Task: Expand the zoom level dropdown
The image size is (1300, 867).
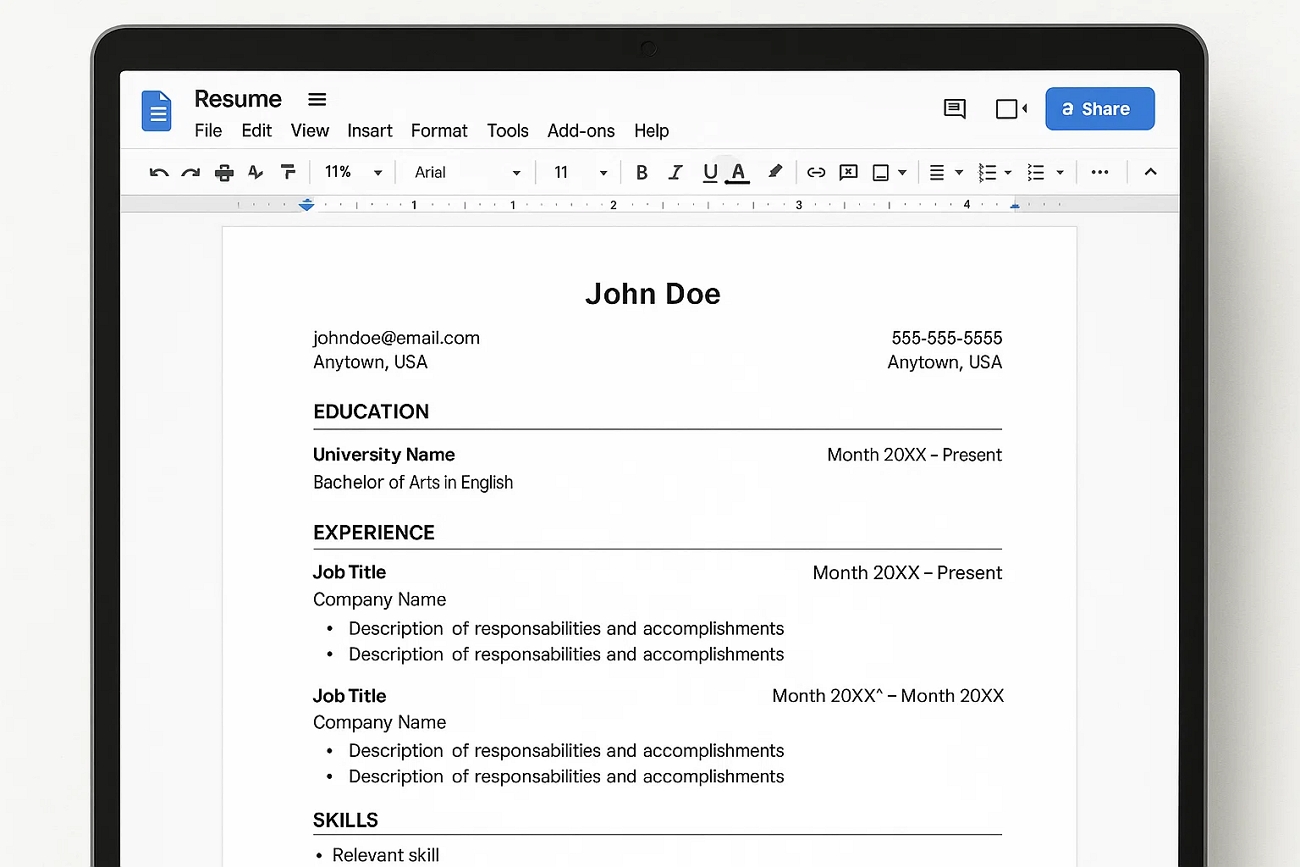Action: pyautogui.click(x=352, y=172)
